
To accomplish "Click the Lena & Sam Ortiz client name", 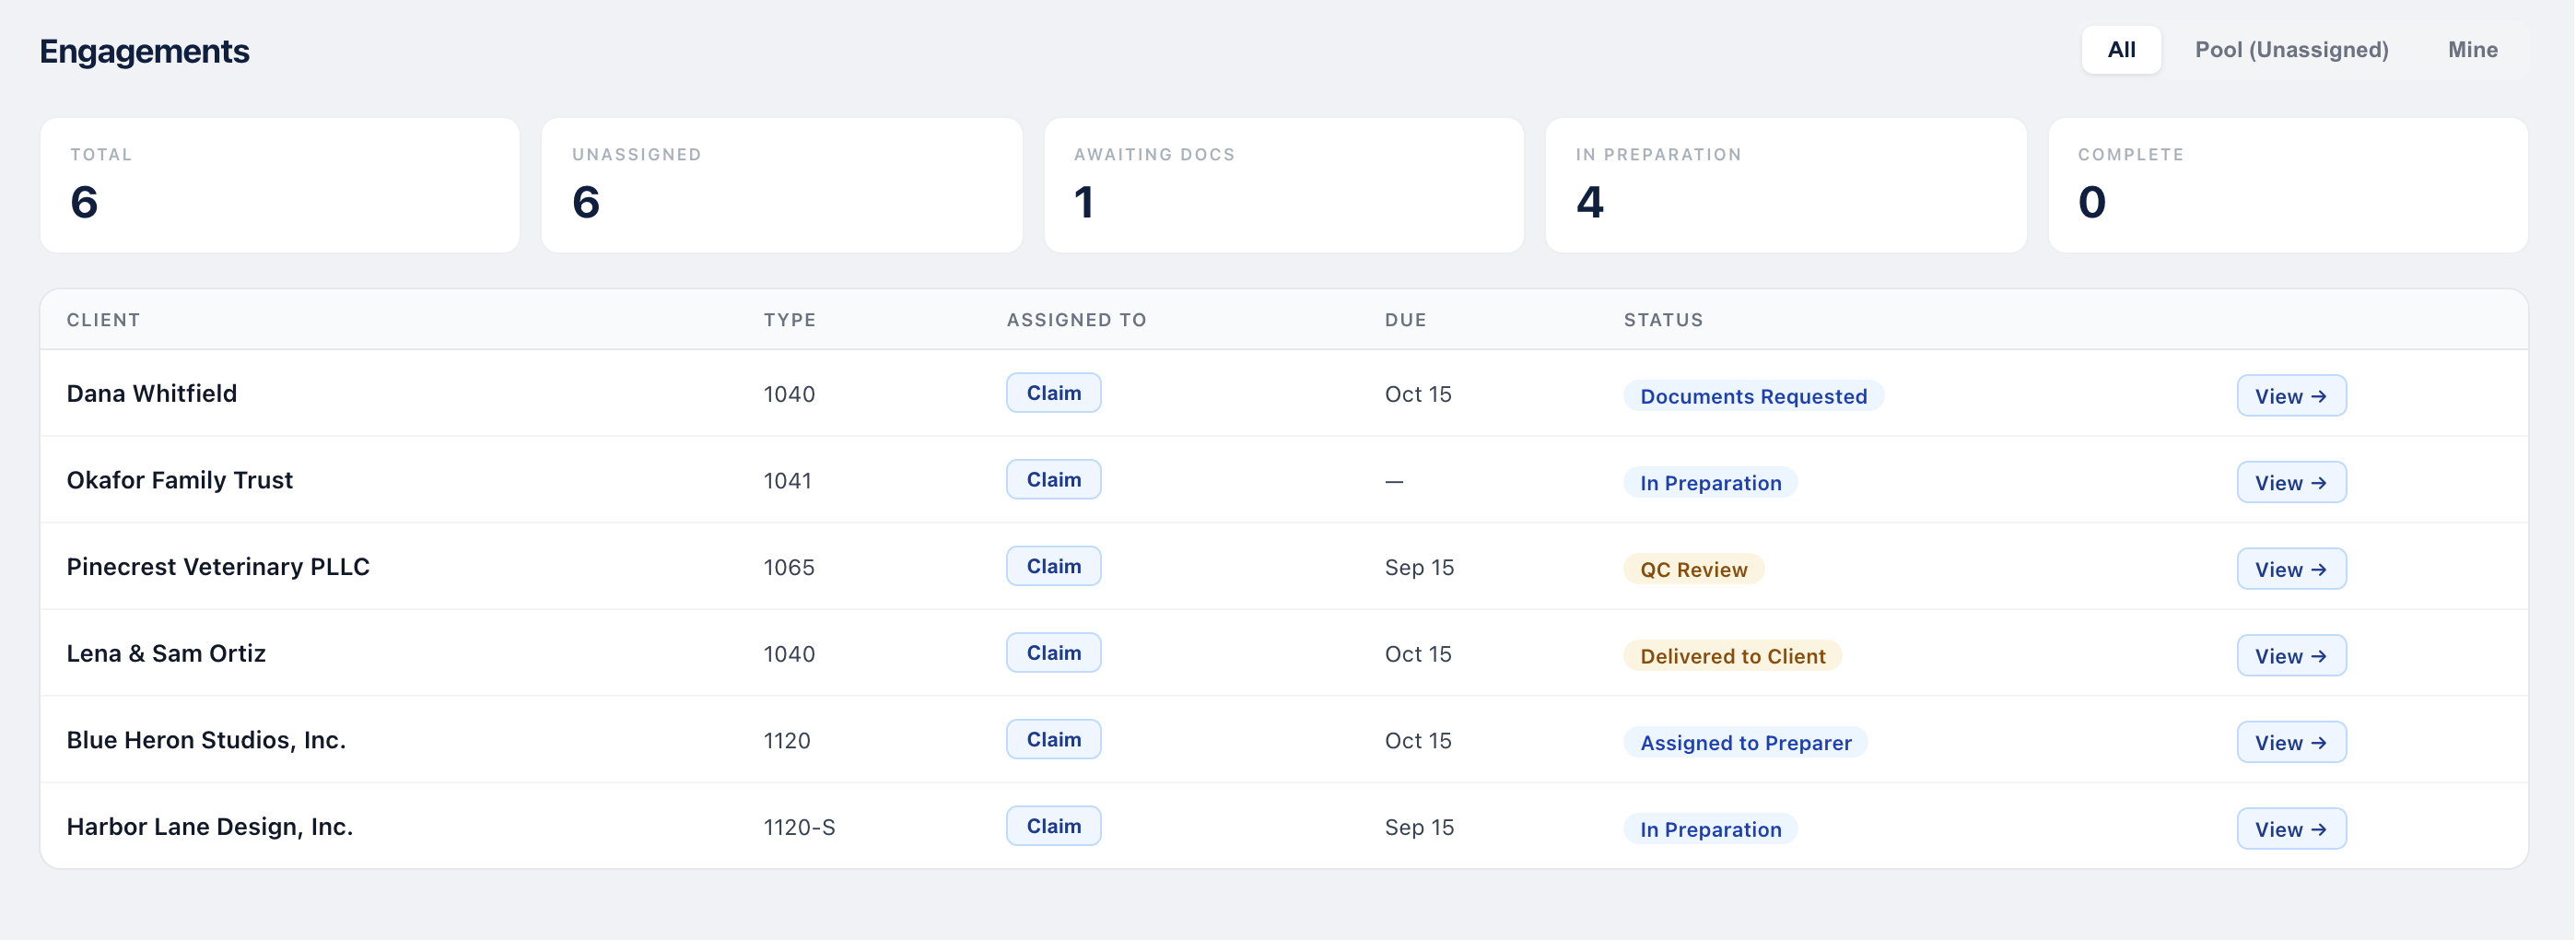I will [x=166, y=654].
